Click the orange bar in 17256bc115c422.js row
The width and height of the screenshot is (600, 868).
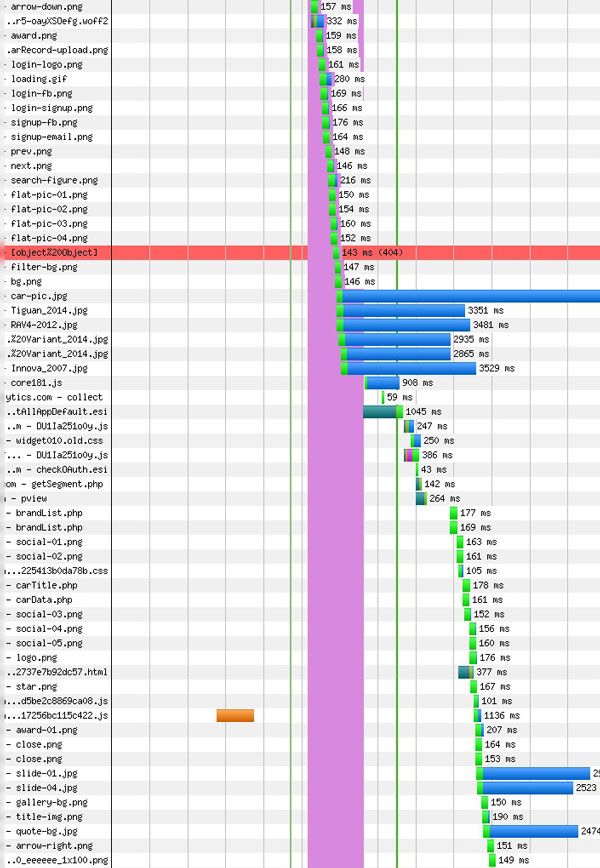pyautogui.click(x=235, y=715)
